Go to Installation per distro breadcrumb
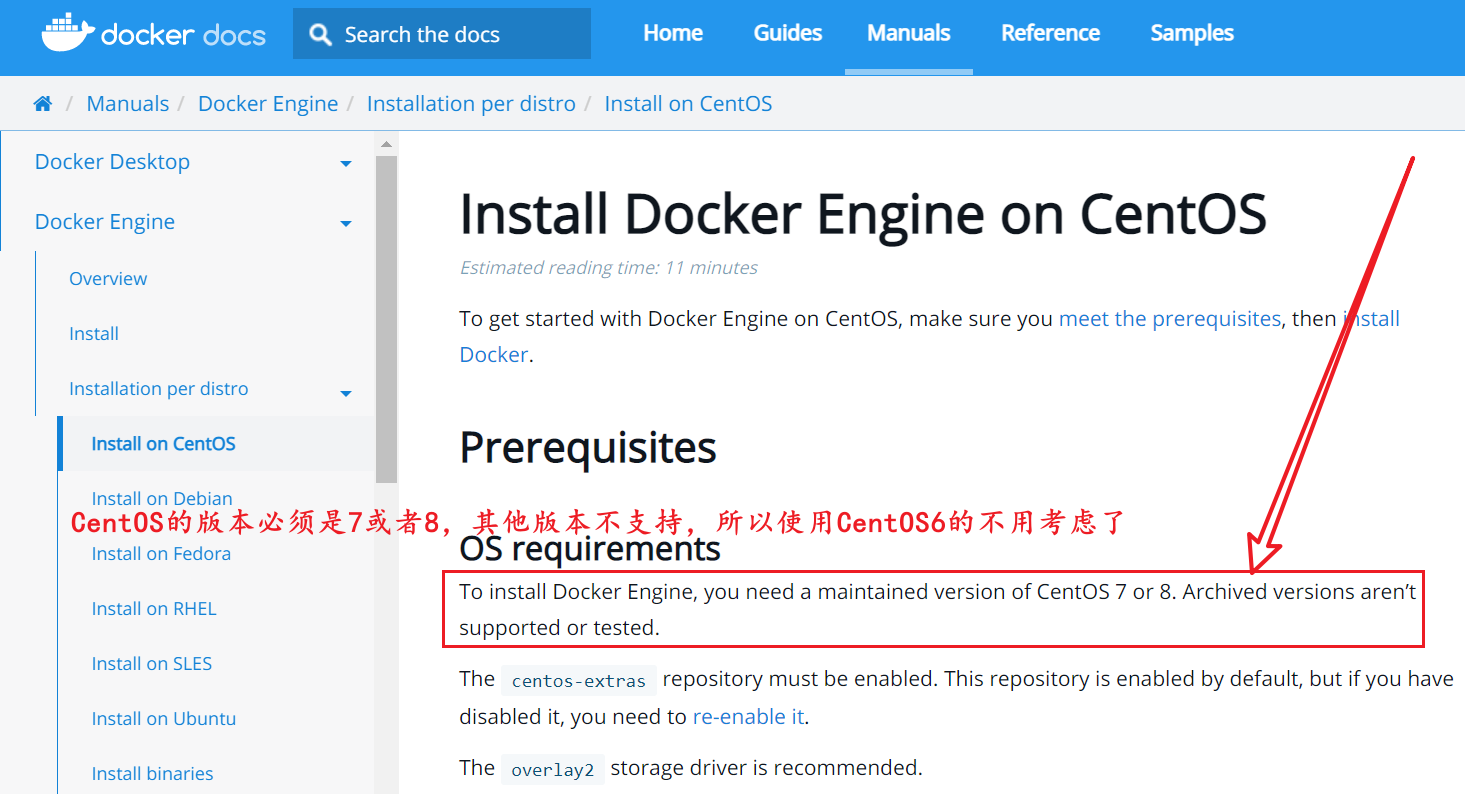1465x794 pixels. click(471, 104)
